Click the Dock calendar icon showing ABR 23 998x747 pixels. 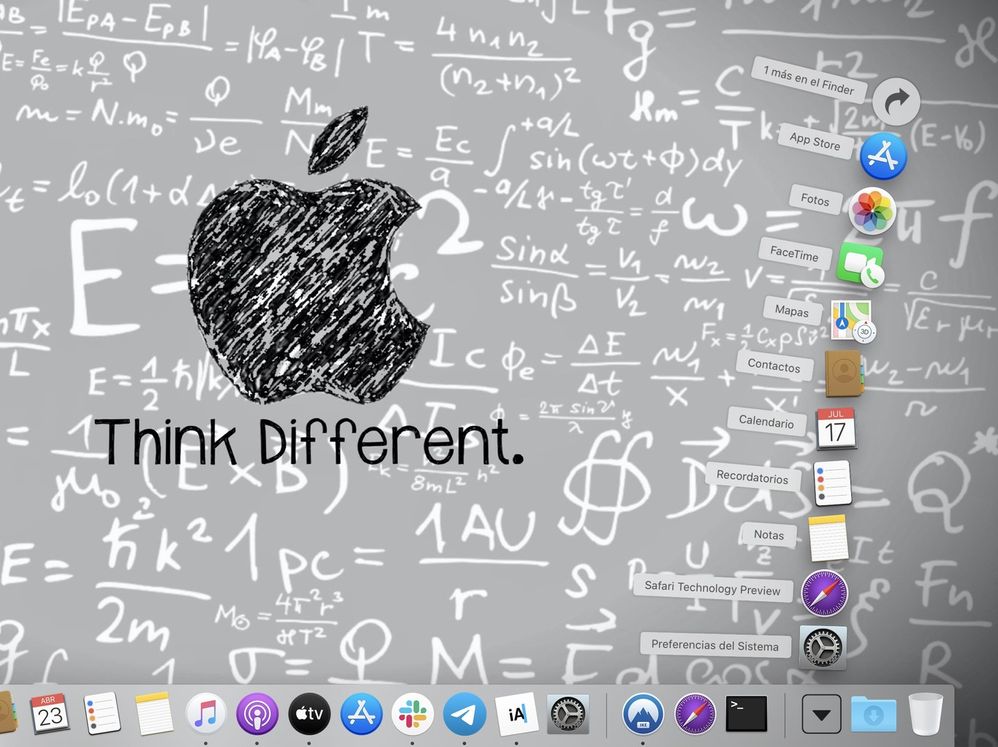(49, 714)
